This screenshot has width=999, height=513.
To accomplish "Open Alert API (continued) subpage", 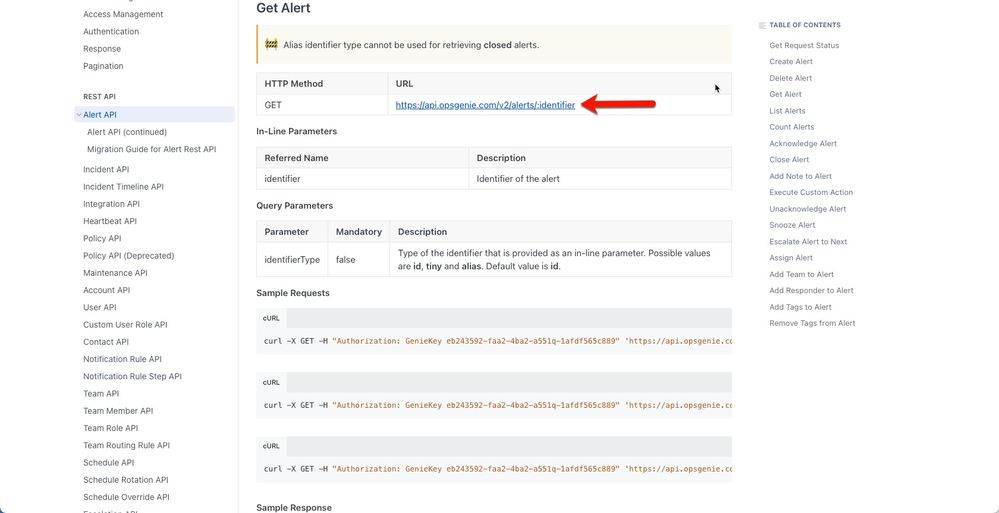I will coord(127,132).
